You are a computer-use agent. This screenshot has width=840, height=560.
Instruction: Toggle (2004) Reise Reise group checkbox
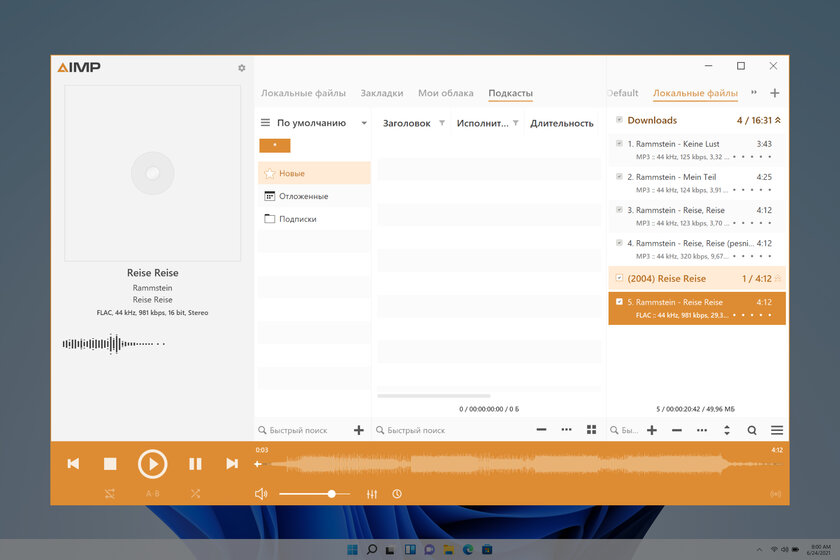pos(619,278)
